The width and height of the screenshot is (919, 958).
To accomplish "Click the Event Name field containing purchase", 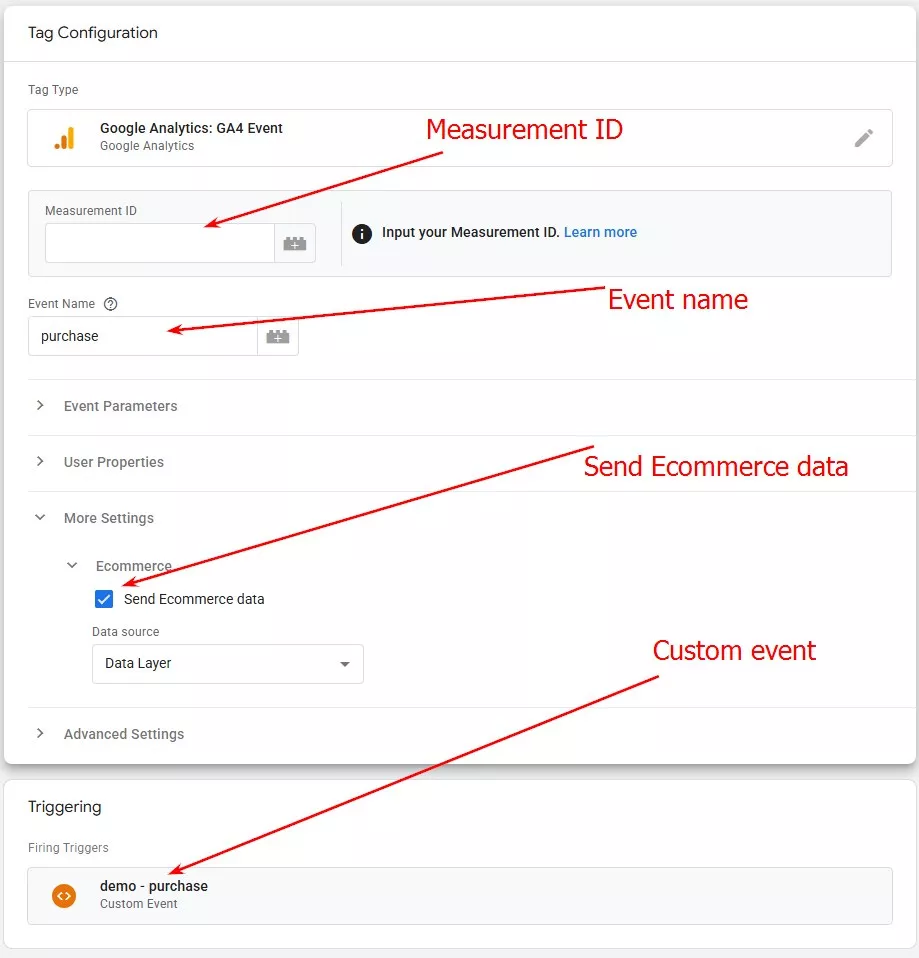I will (142, 336).
